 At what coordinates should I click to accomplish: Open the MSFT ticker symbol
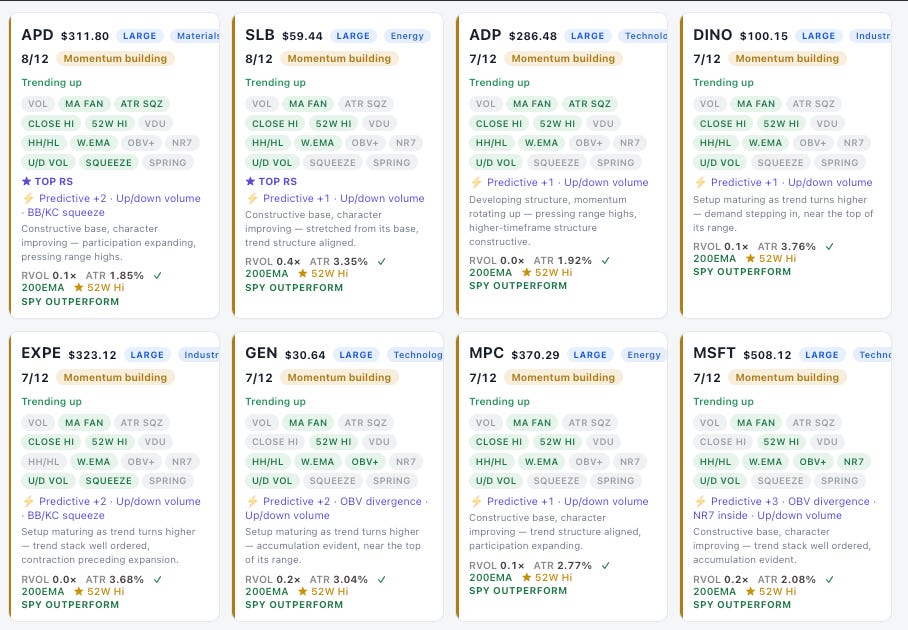tap(715, 353)
